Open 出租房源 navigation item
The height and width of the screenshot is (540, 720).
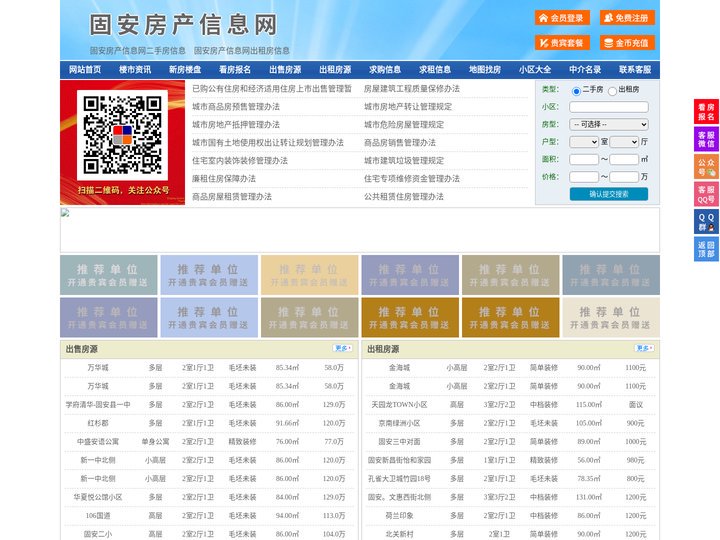tap(335, 70)
